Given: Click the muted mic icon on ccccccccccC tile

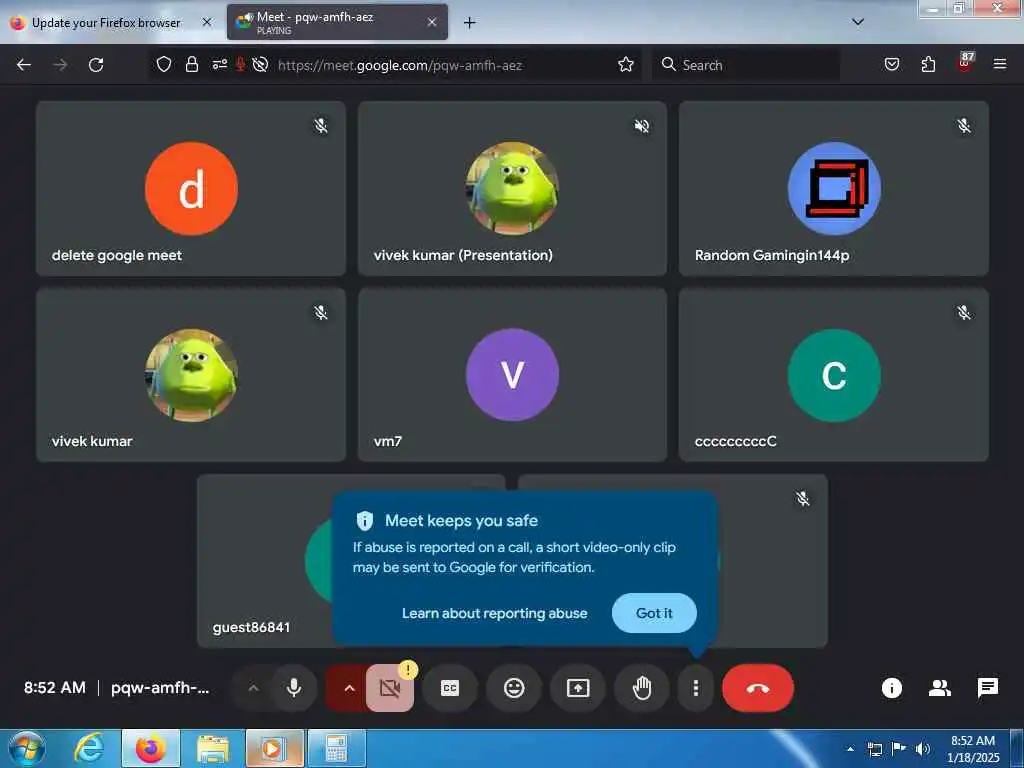Looking at the screenshot, I should click(x=963, y=312).
